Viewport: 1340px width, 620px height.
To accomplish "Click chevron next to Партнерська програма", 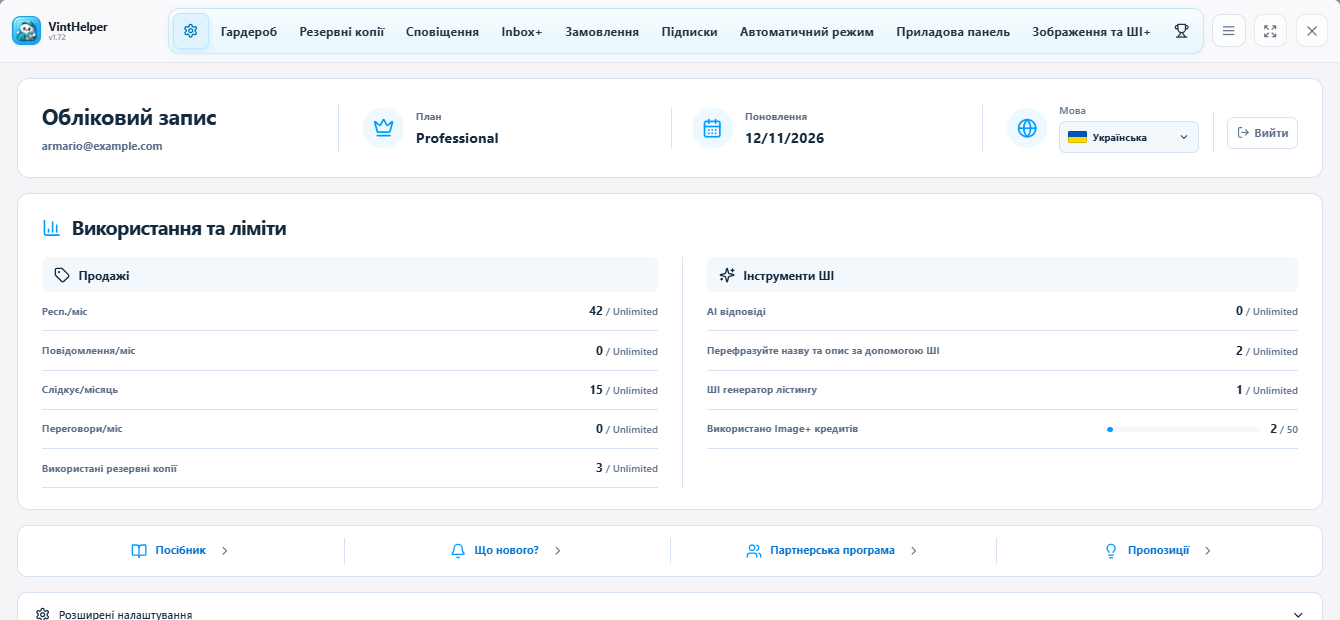I will tap(913, 550).
